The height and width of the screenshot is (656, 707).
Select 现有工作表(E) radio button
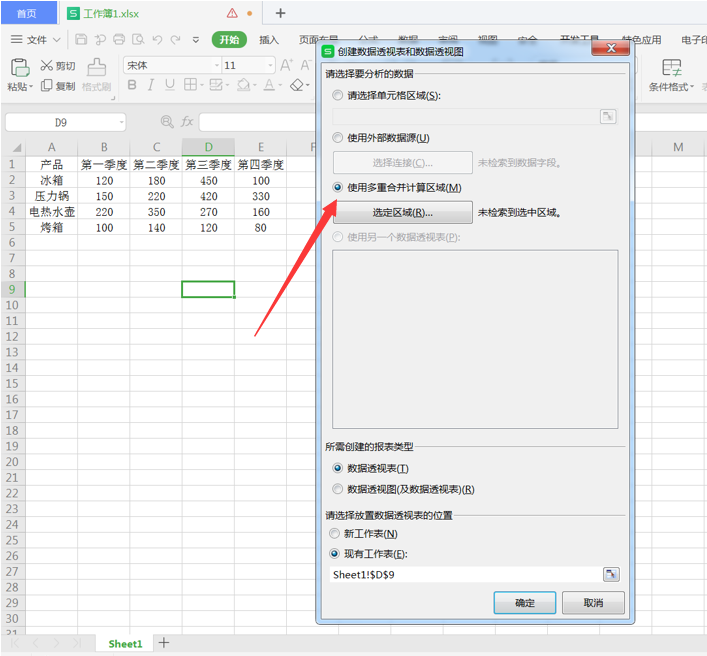[x=334, y=553]
